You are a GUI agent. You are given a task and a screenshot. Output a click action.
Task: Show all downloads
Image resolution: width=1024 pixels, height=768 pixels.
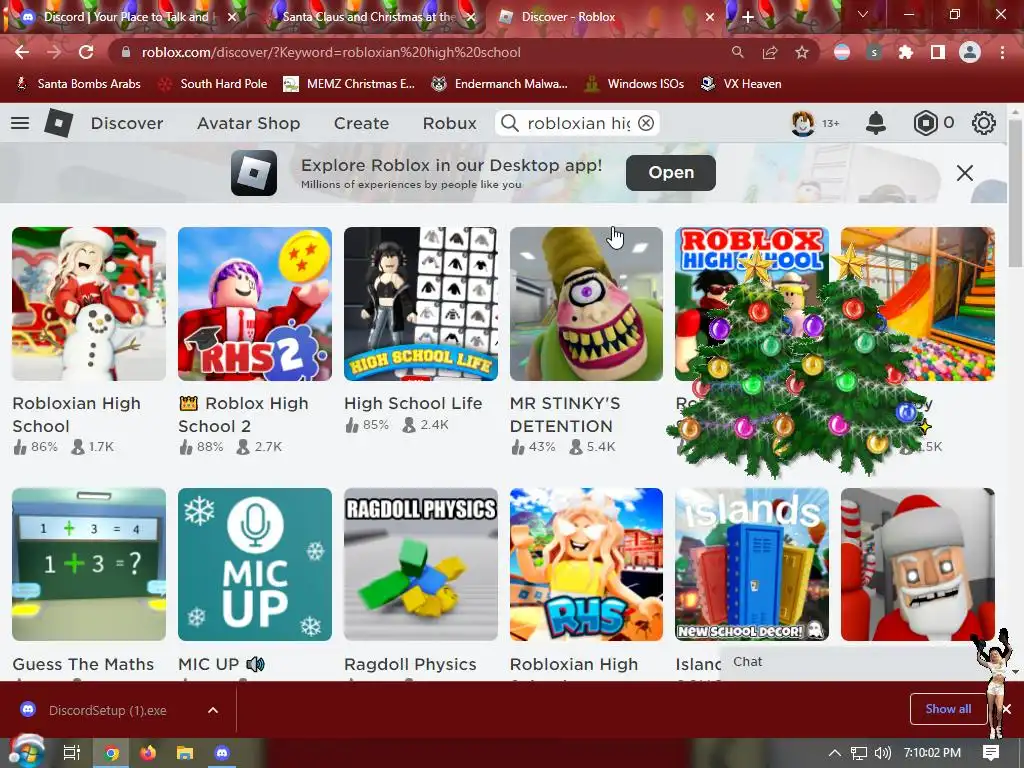(948, 709)
